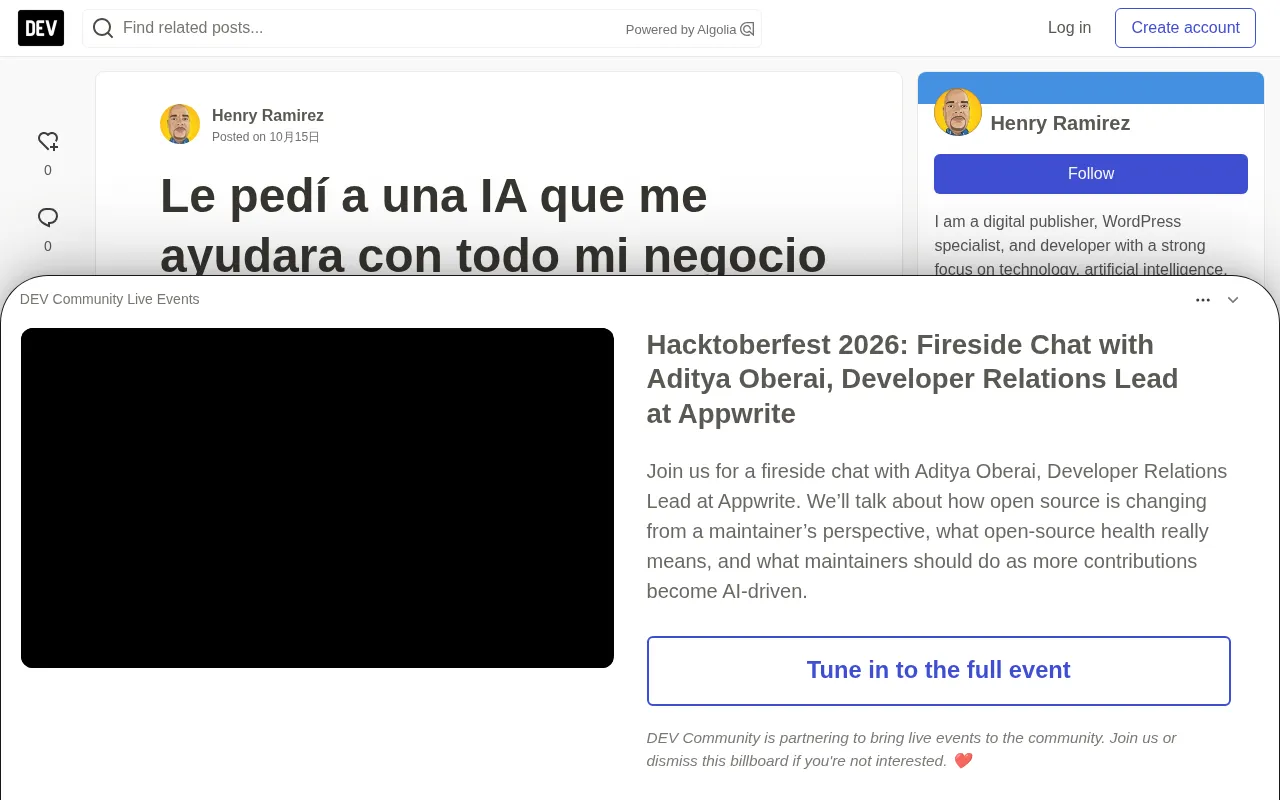Open Henry Ramirez author name in post header
Image resolution: width=1280 pixels, height=800 pixels.
pos(268,116)
